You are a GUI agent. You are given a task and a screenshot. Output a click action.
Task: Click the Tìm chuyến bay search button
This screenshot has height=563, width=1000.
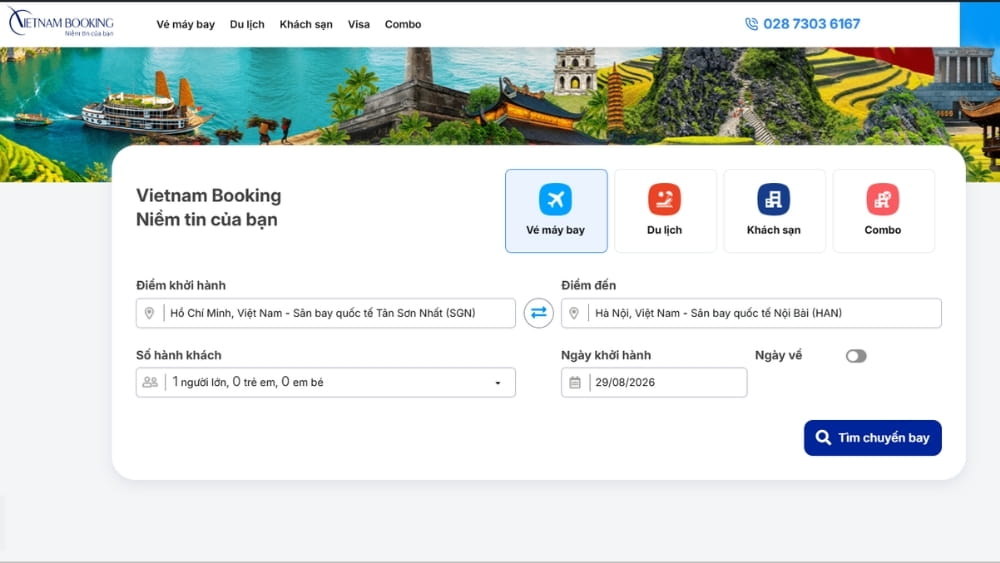[x=872, y=438]
